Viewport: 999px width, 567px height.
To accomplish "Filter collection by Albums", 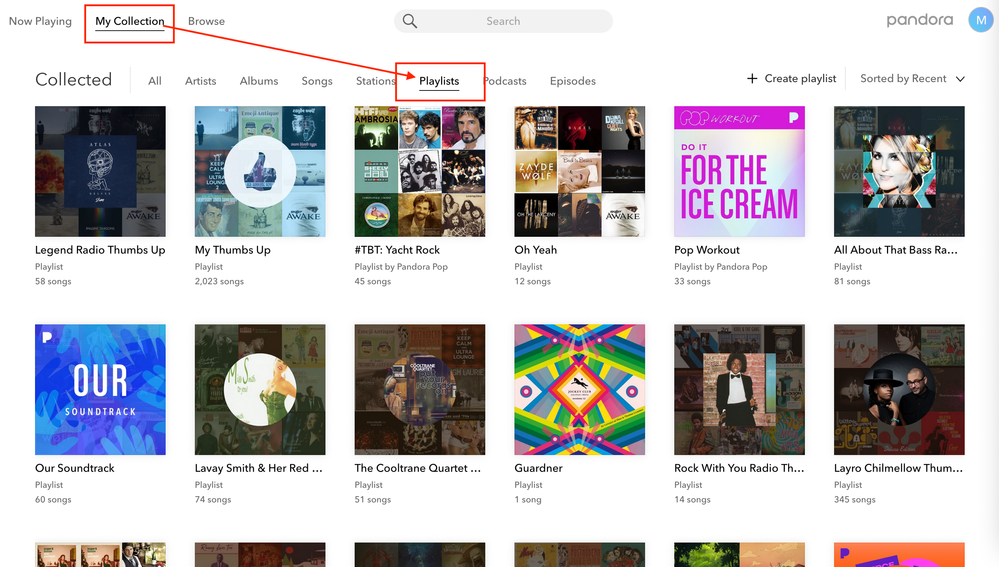I will [259, 81].
